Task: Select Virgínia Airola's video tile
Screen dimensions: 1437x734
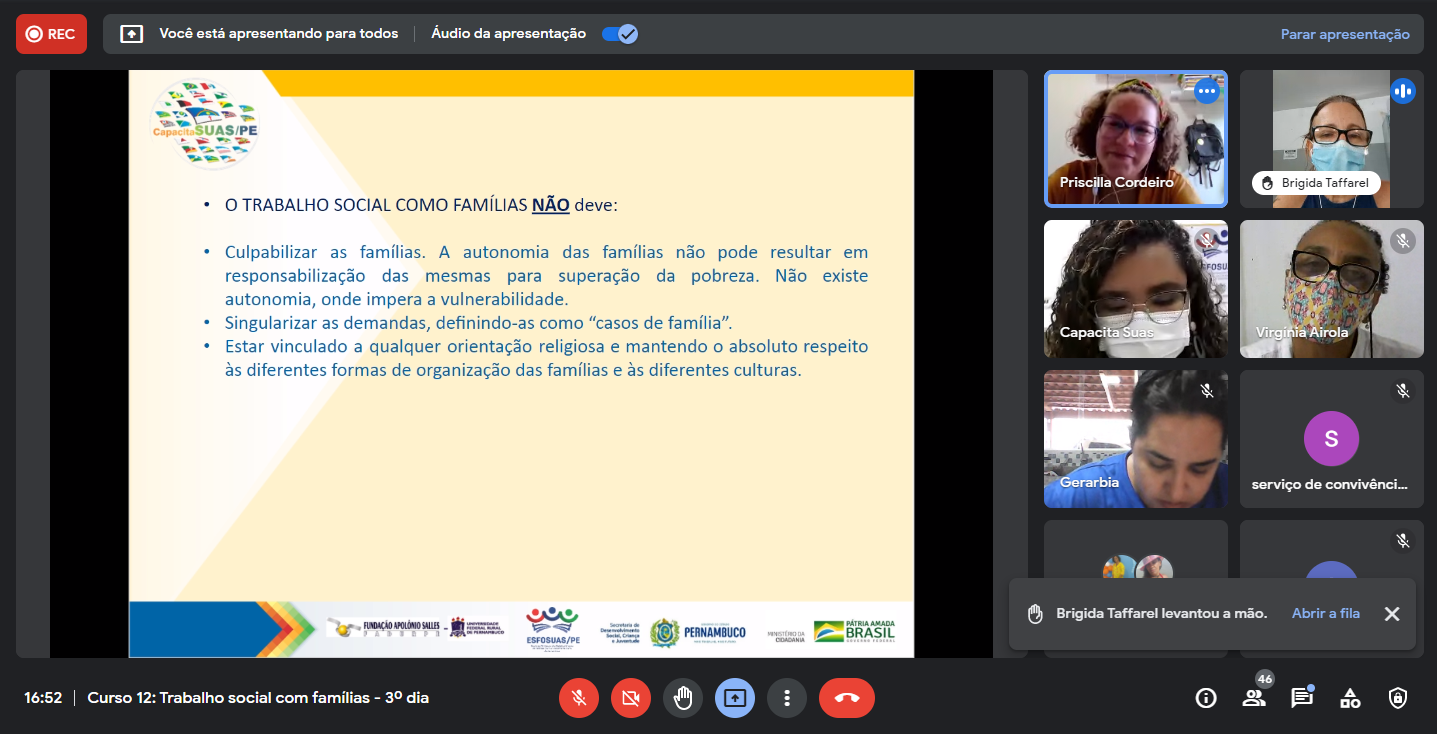Action: [x=1331, y=289]
